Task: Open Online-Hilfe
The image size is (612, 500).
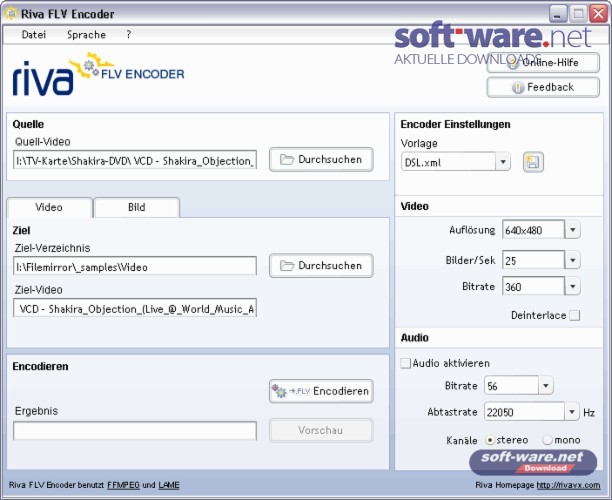Action: [x=543, y=62]
